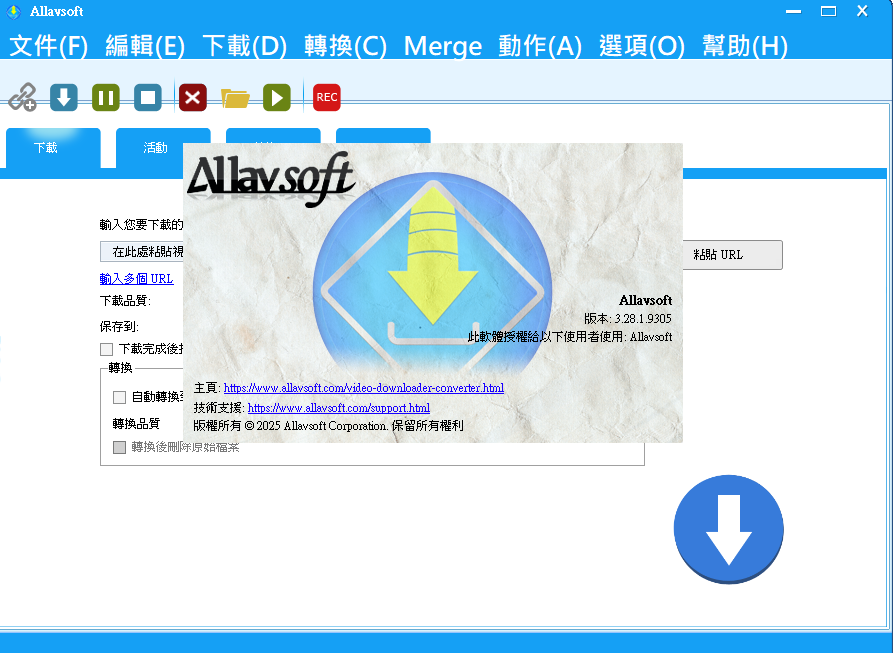Open the 選項(O) menu
This screenshot has width=895, height=653.
coord(642,46)
